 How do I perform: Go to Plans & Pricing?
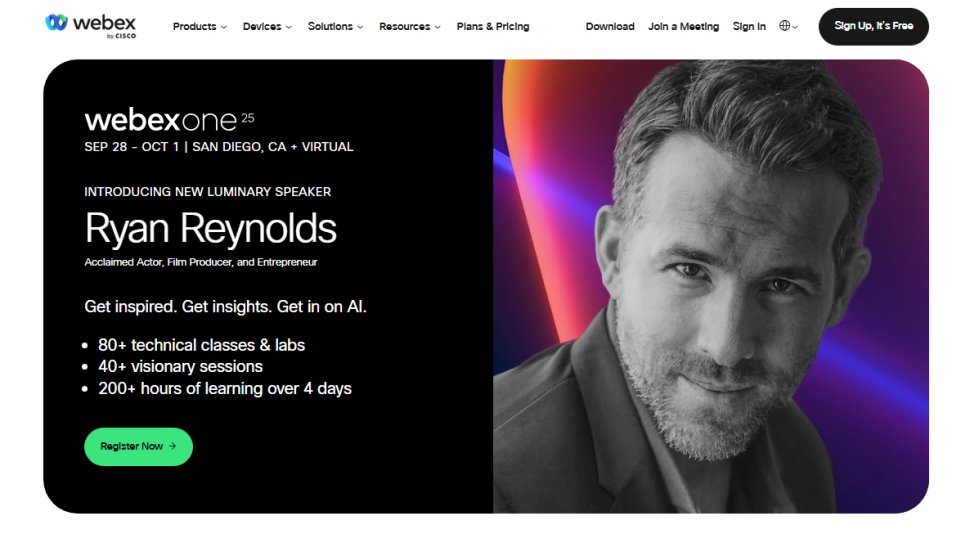[x=493, y=27]
